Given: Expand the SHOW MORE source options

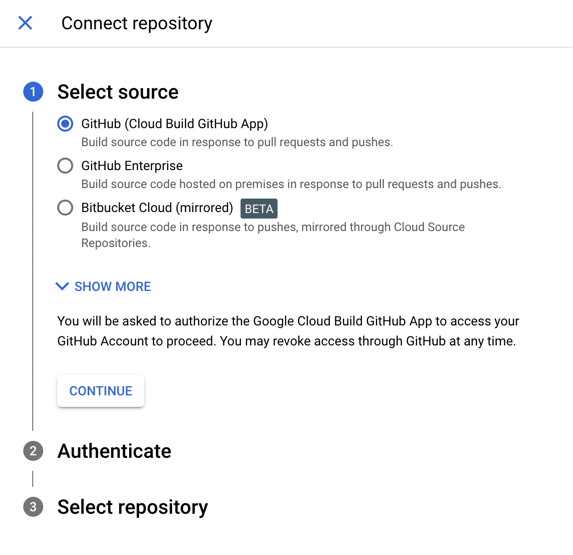Looking at the screenshot, I should (x=103, y=286).
